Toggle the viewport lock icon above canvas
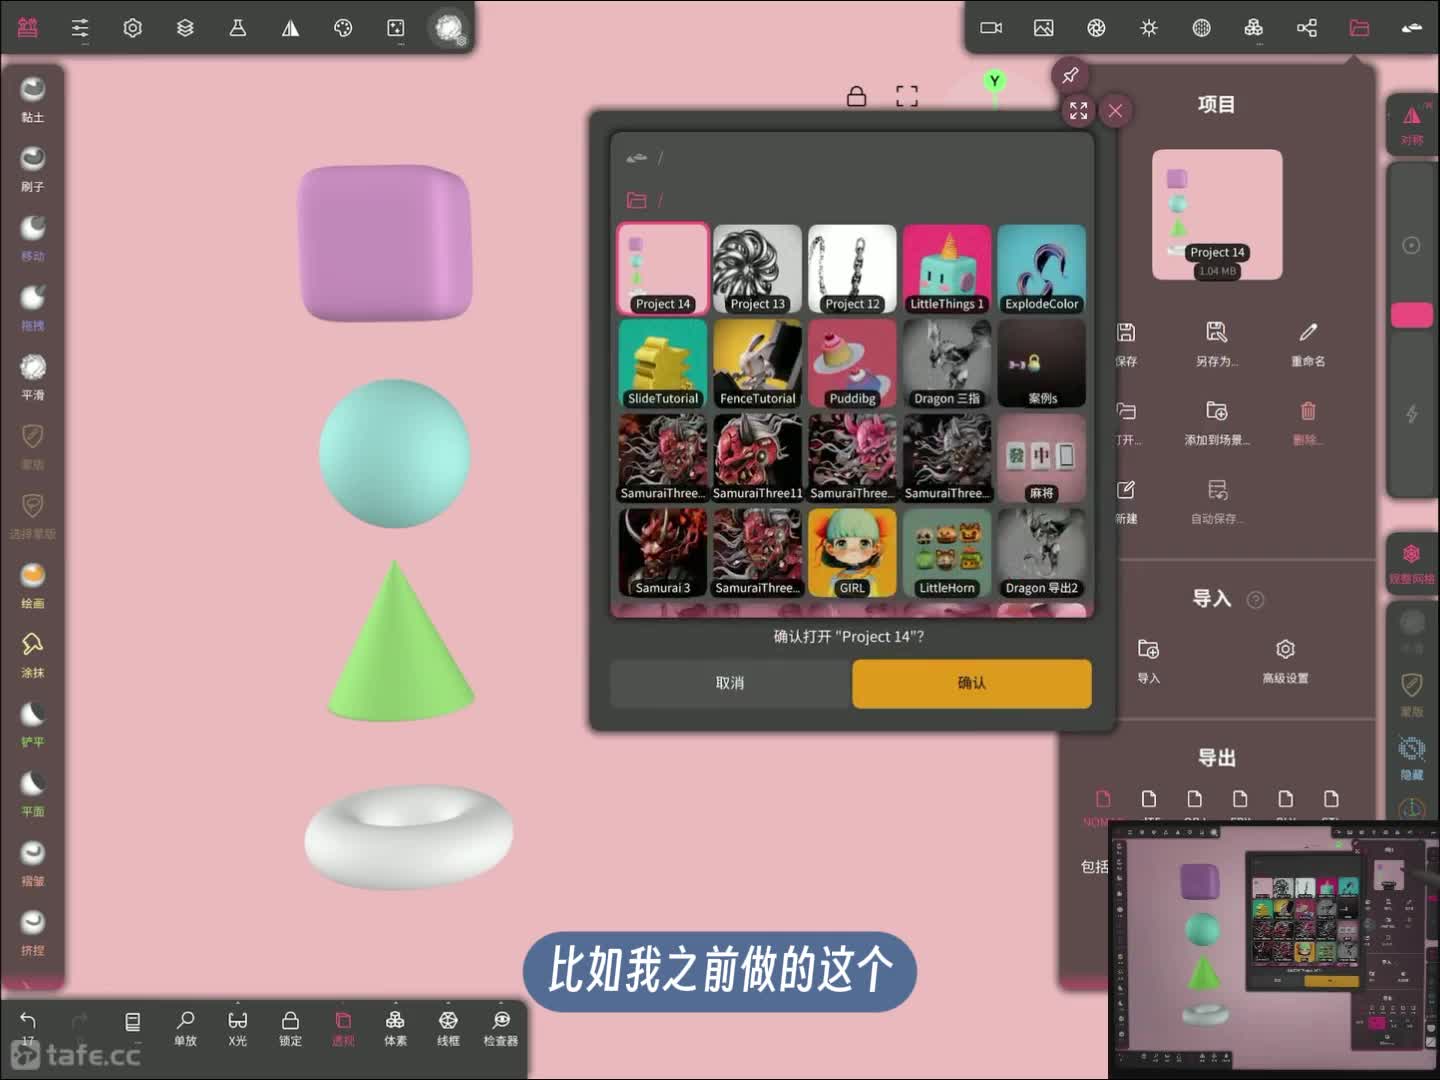 [856, 96]
